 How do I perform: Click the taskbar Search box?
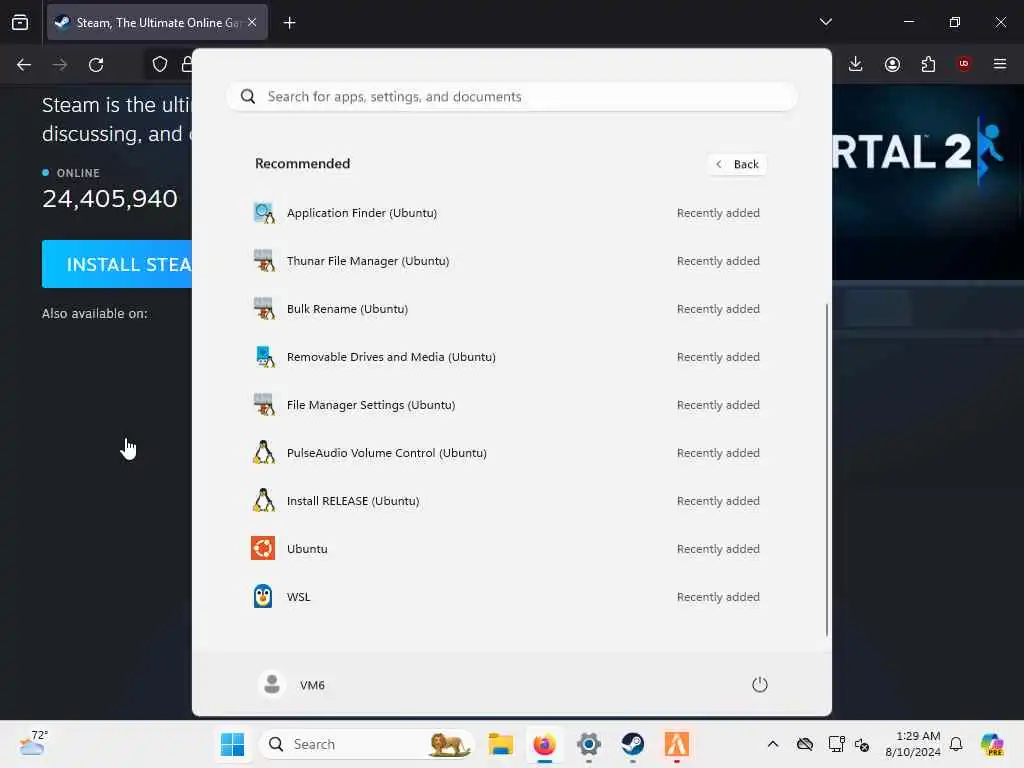(367, 744)
